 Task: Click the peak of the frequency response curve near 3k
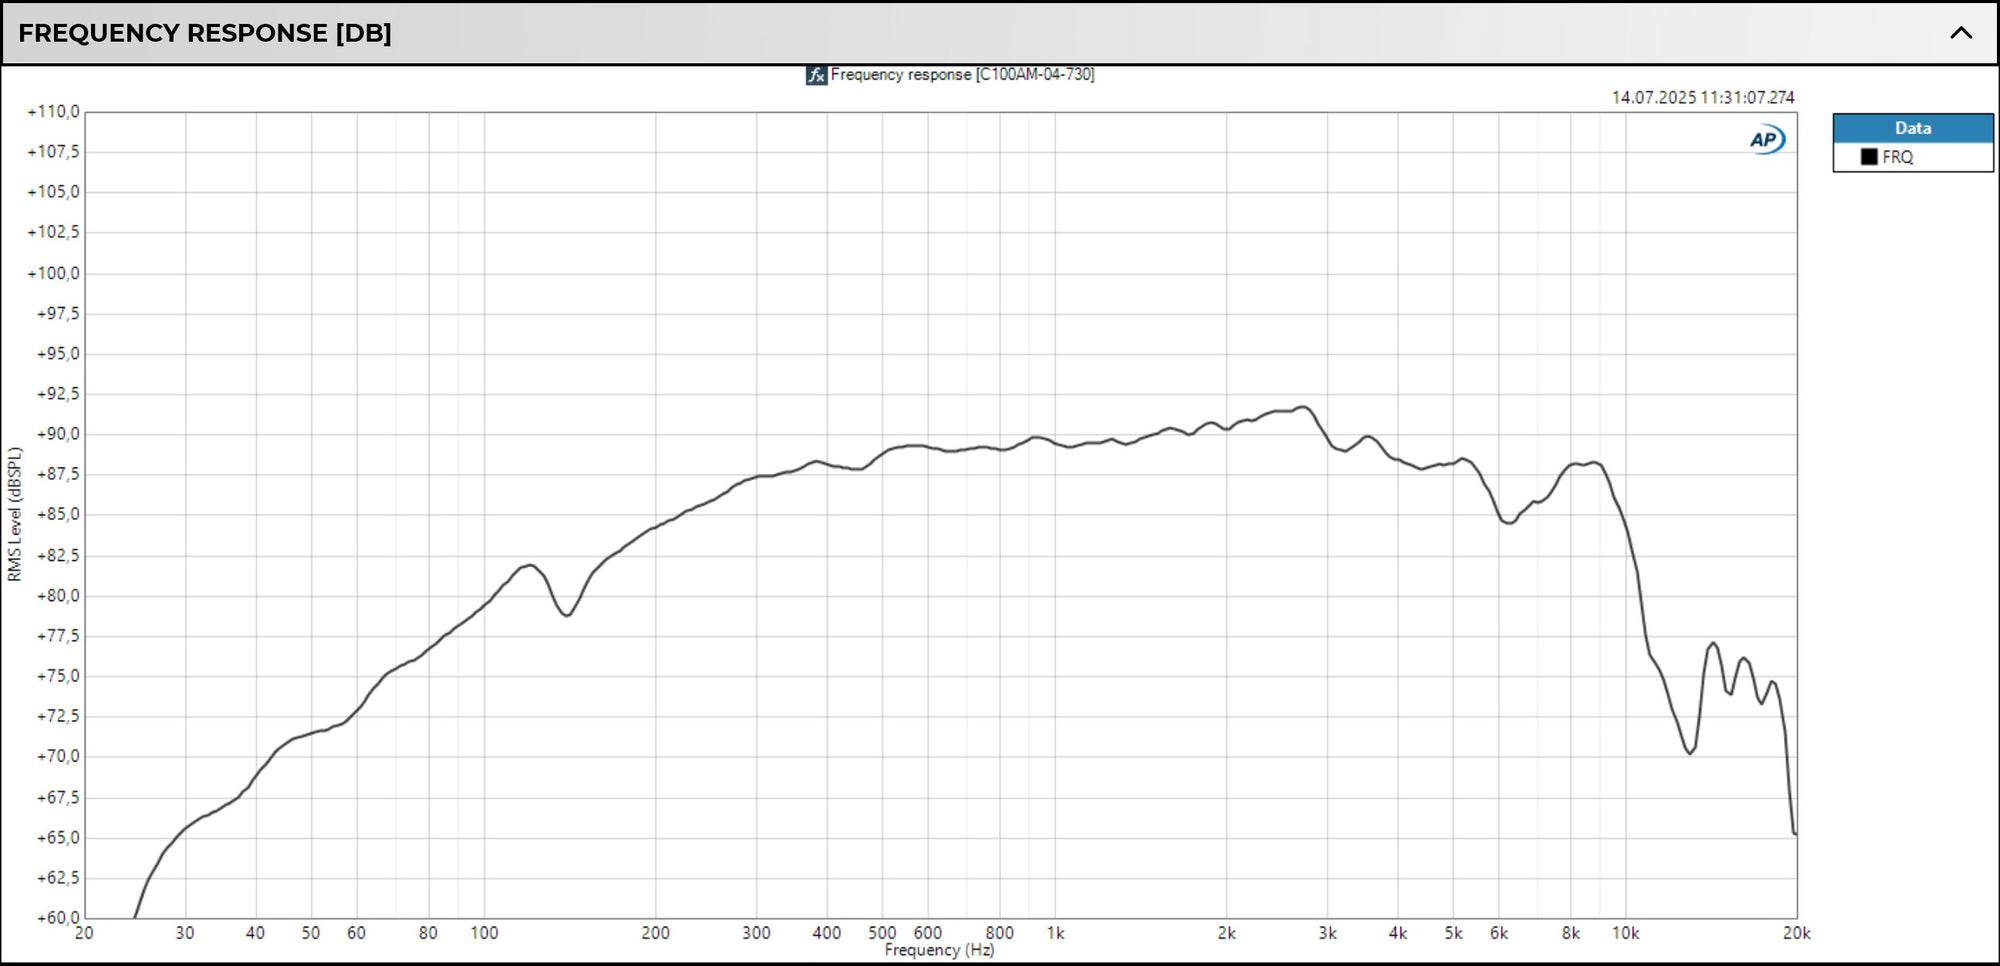pyautogui.click(x=1300, y=408)
